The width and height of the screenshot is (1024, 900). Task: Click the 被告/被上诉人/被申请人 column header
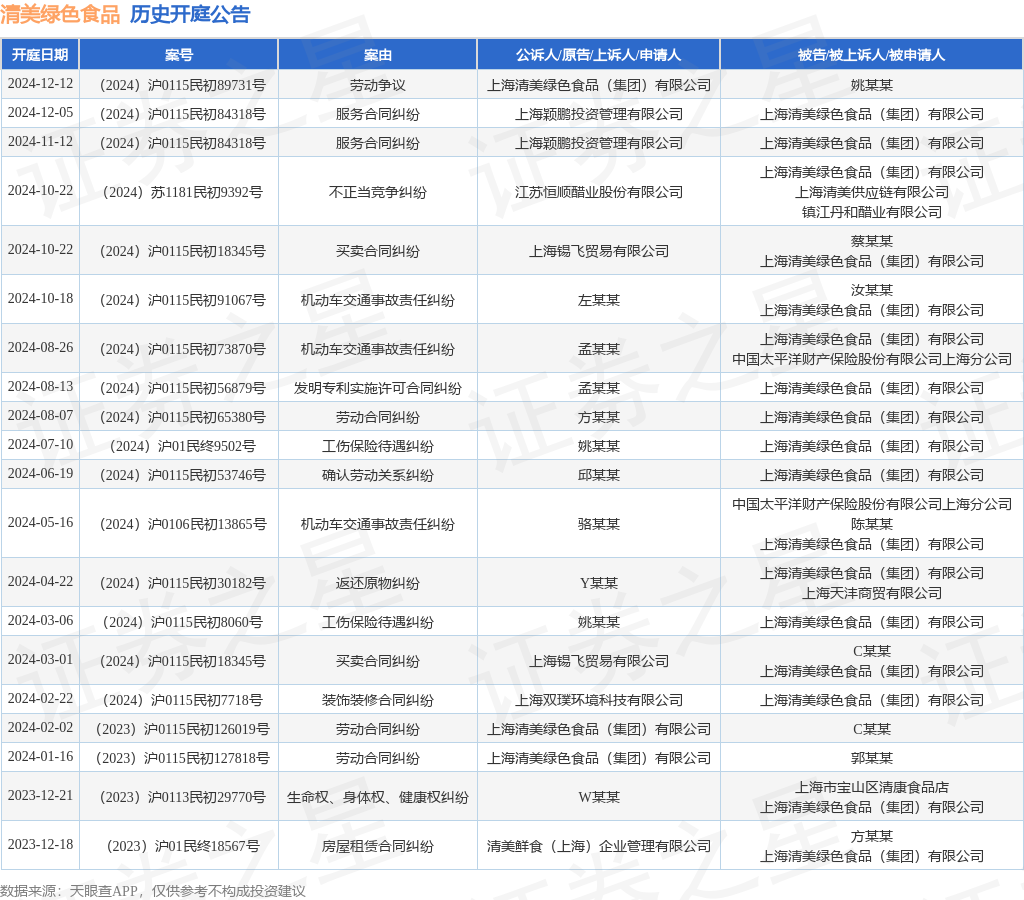871,55
